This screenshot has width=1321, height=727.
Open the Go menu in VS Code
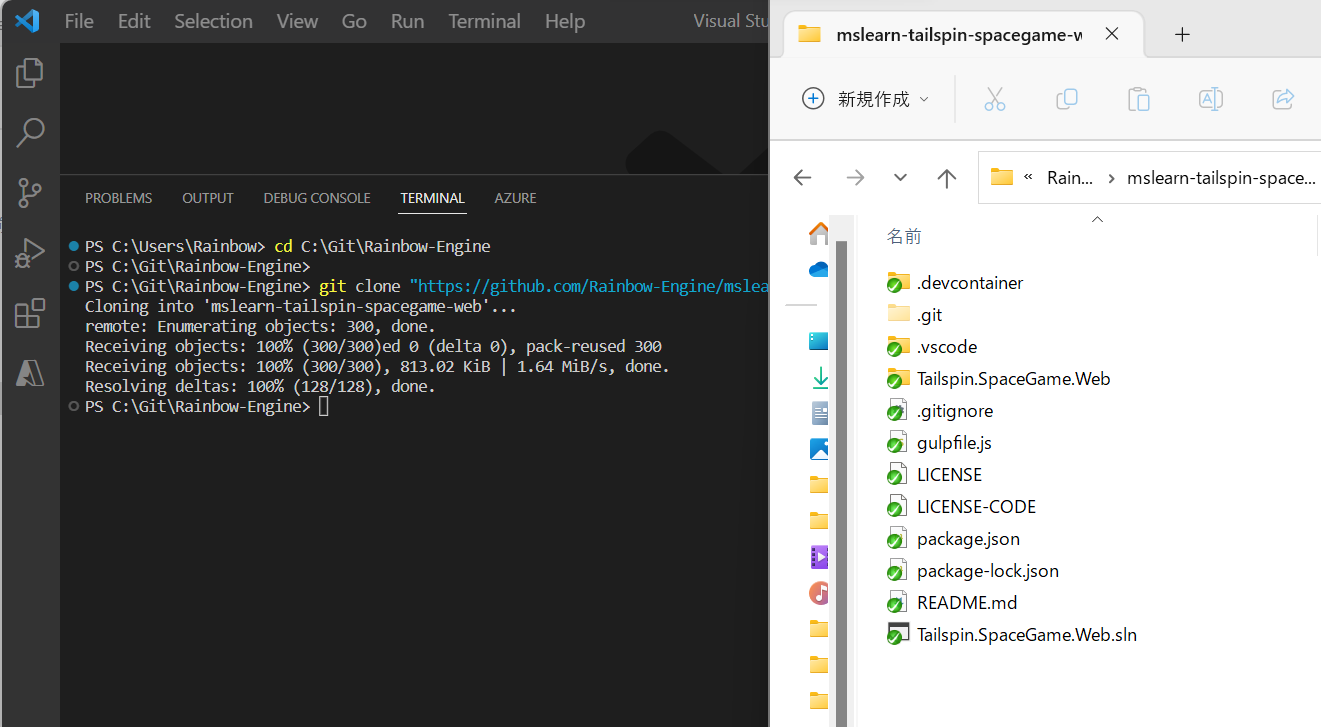354,21
